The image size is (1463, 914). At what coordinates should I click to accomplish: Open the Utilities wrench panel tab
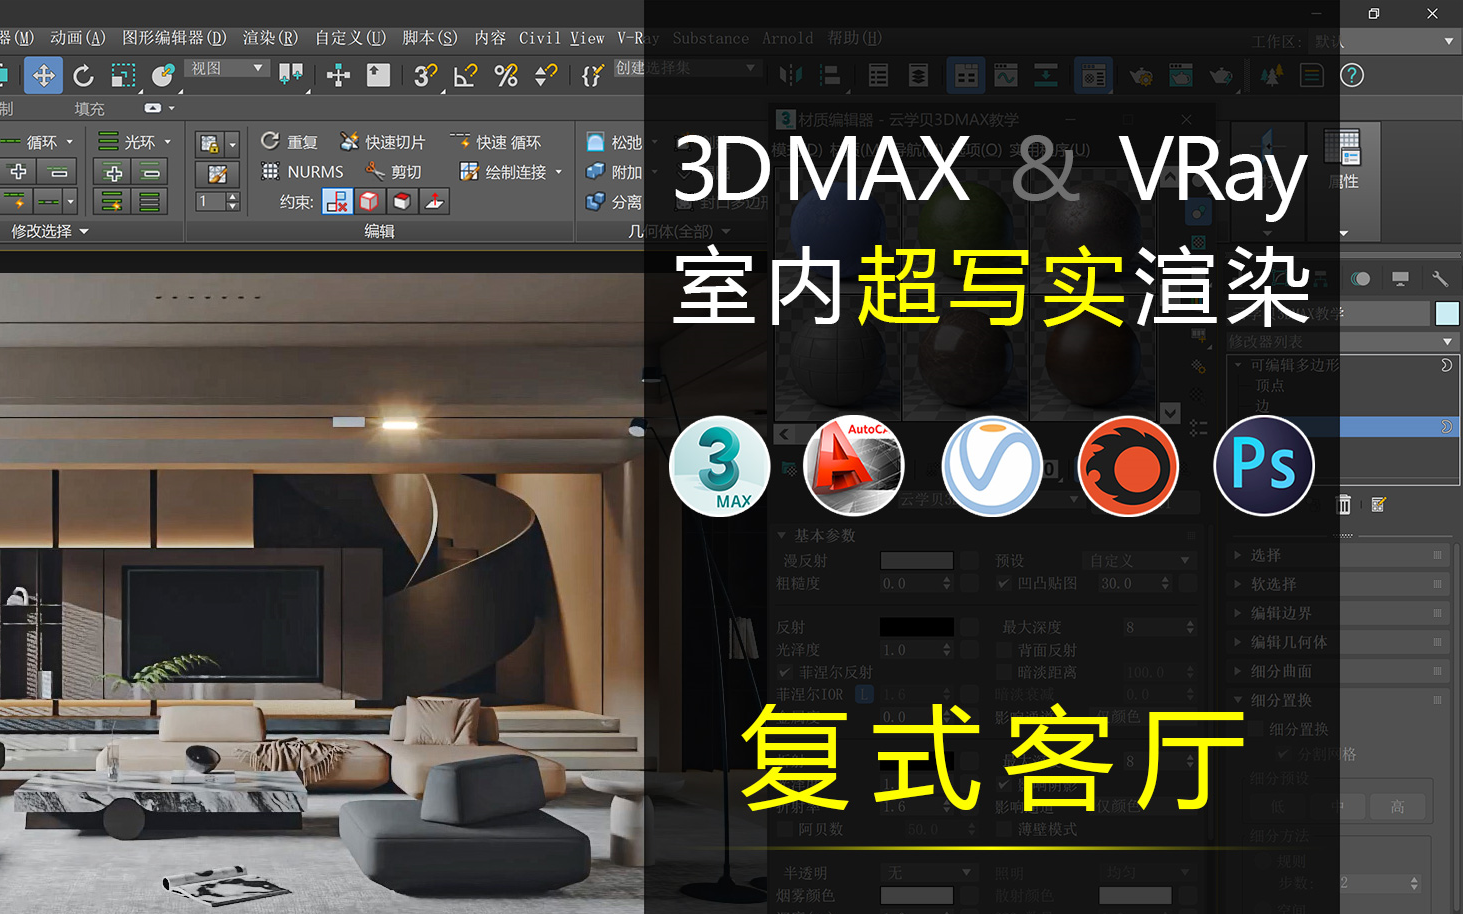pos(1440,279)
